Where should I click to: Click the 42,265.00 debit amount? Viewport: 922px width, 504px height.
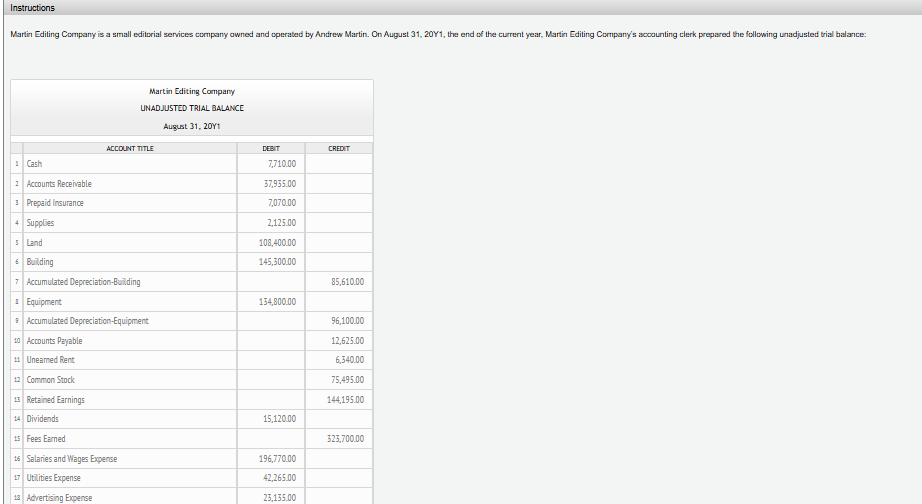click(280, 478)
